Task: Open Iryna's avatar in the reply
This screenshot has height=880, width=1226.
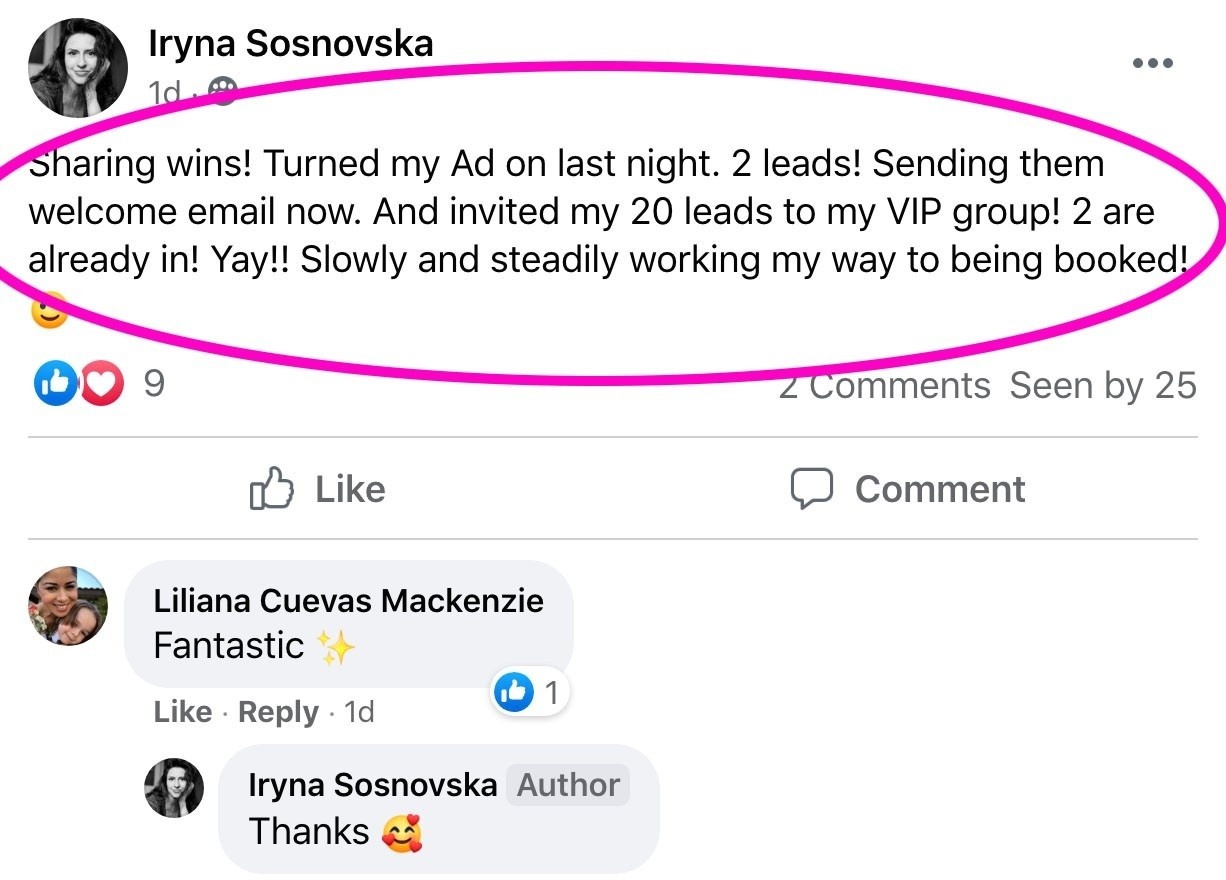Action: click(x=174, y=787)
